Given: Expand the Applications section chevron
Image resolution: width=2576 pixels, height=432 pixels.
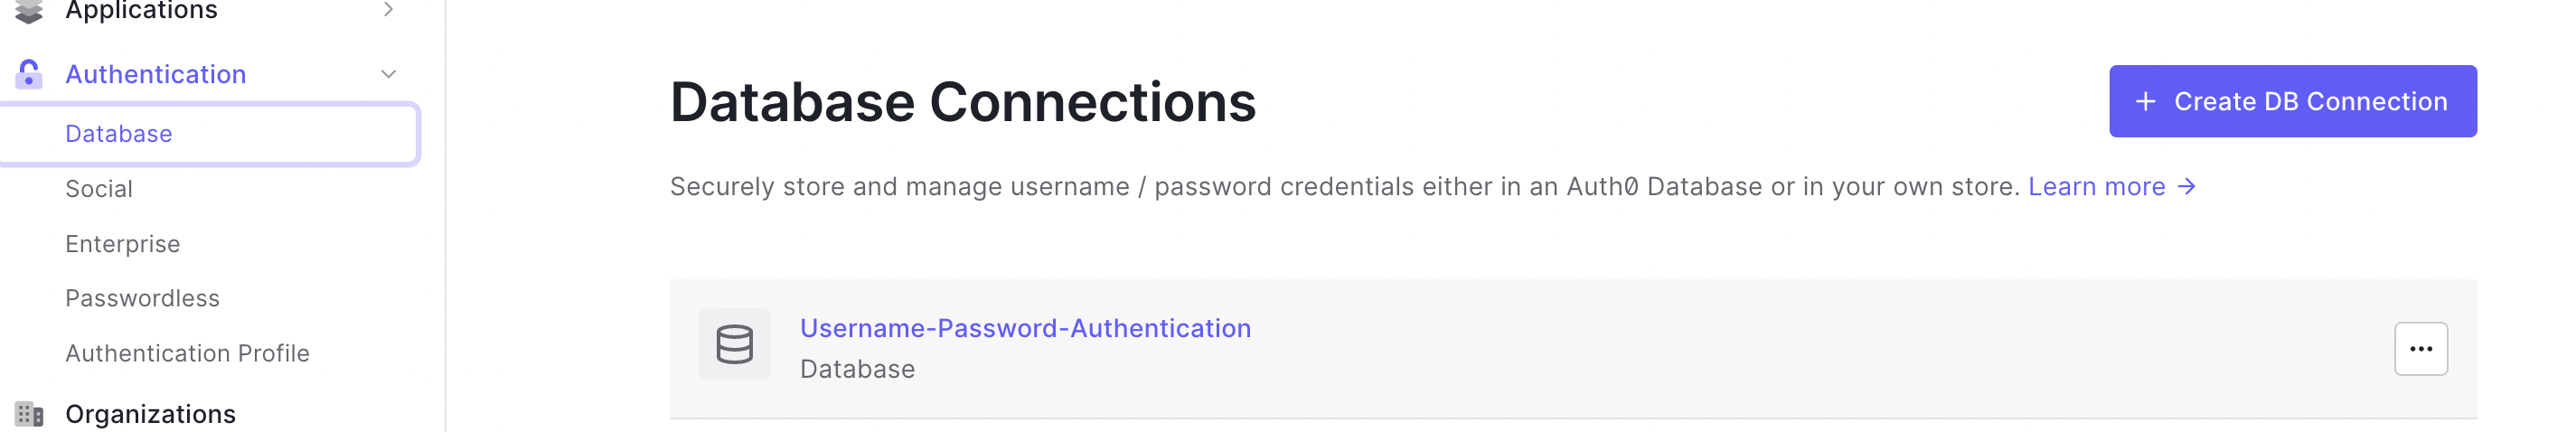Looking at the screenshot, I should point(388,10).
